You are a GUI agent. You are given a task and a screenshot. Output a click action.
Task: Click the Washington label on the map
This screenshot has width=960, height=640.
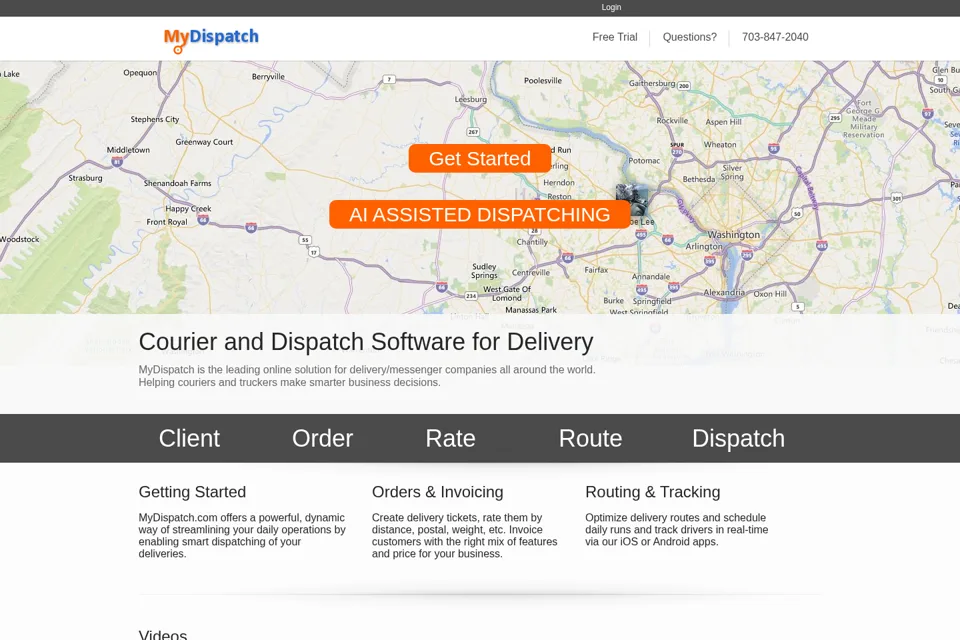[733, 235]
